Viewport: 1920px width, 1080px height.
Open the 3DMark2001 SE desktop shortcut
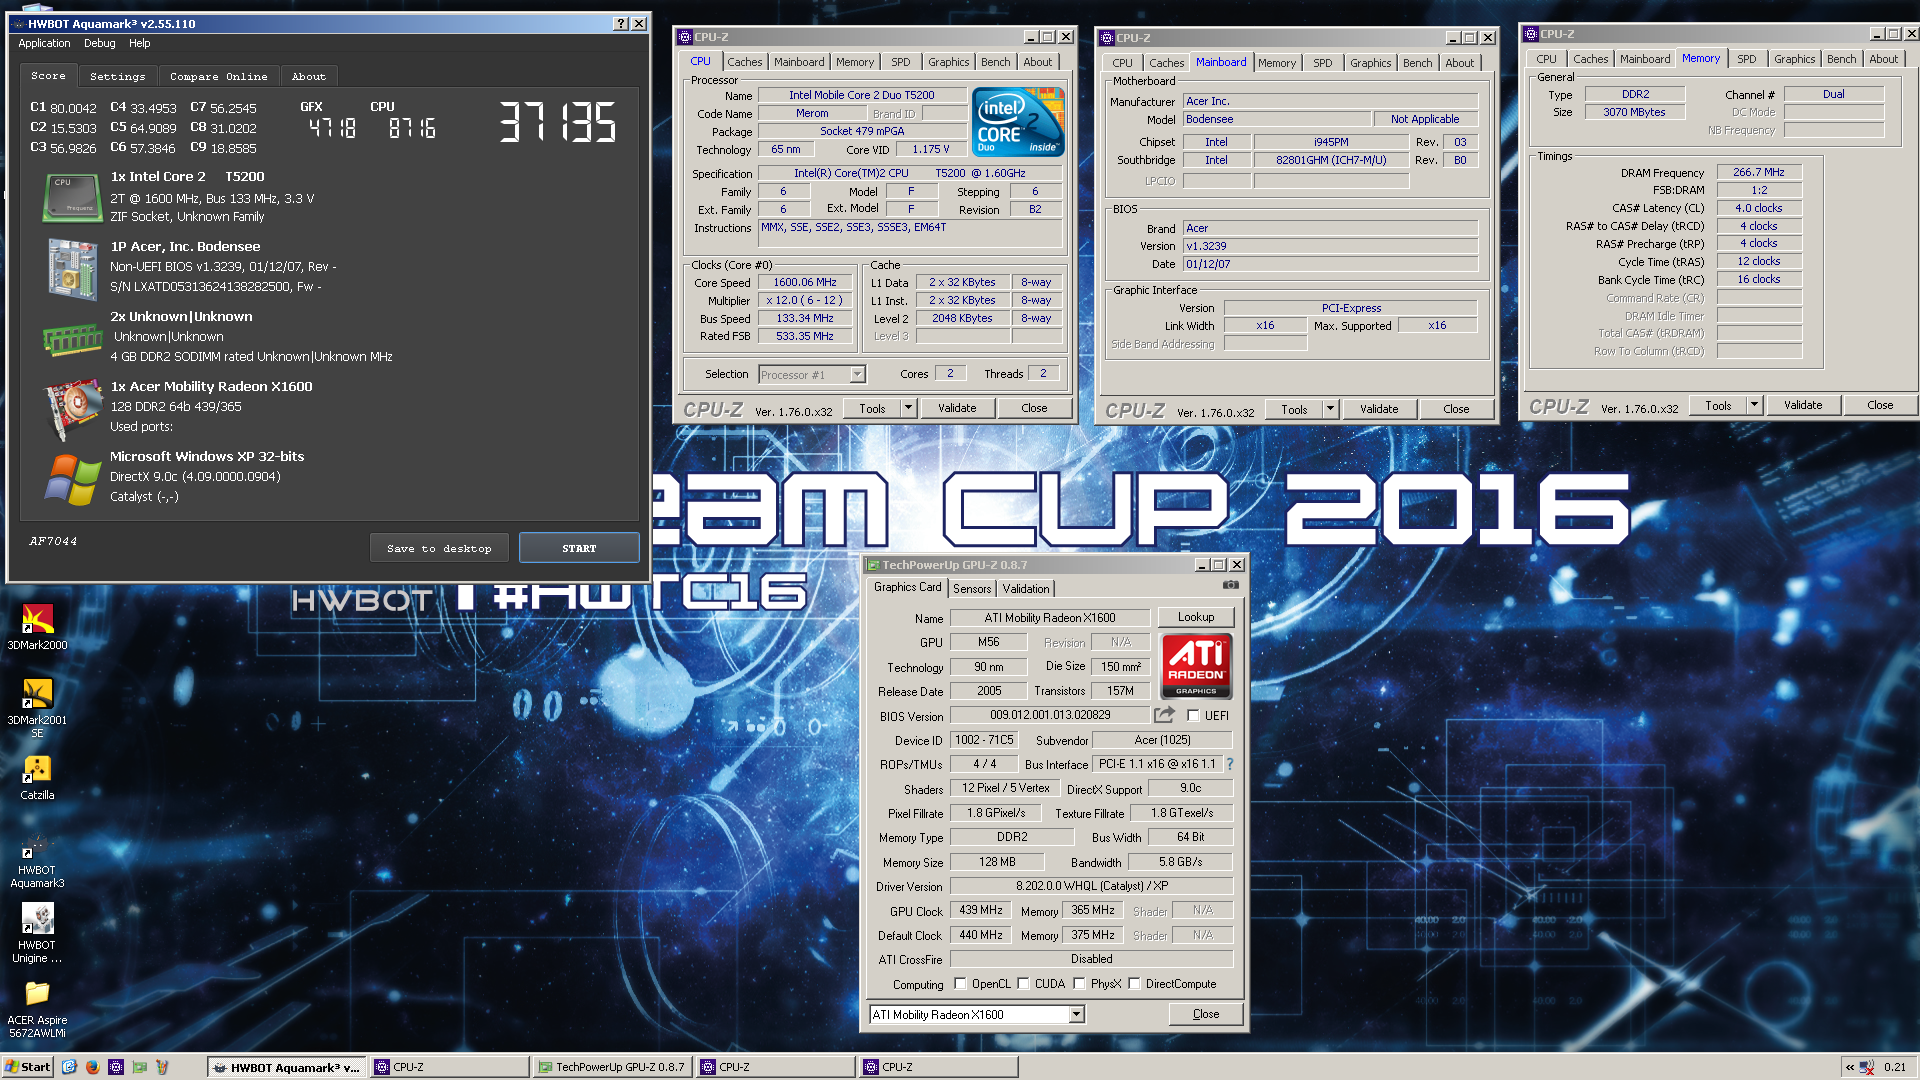pos(37,708)
